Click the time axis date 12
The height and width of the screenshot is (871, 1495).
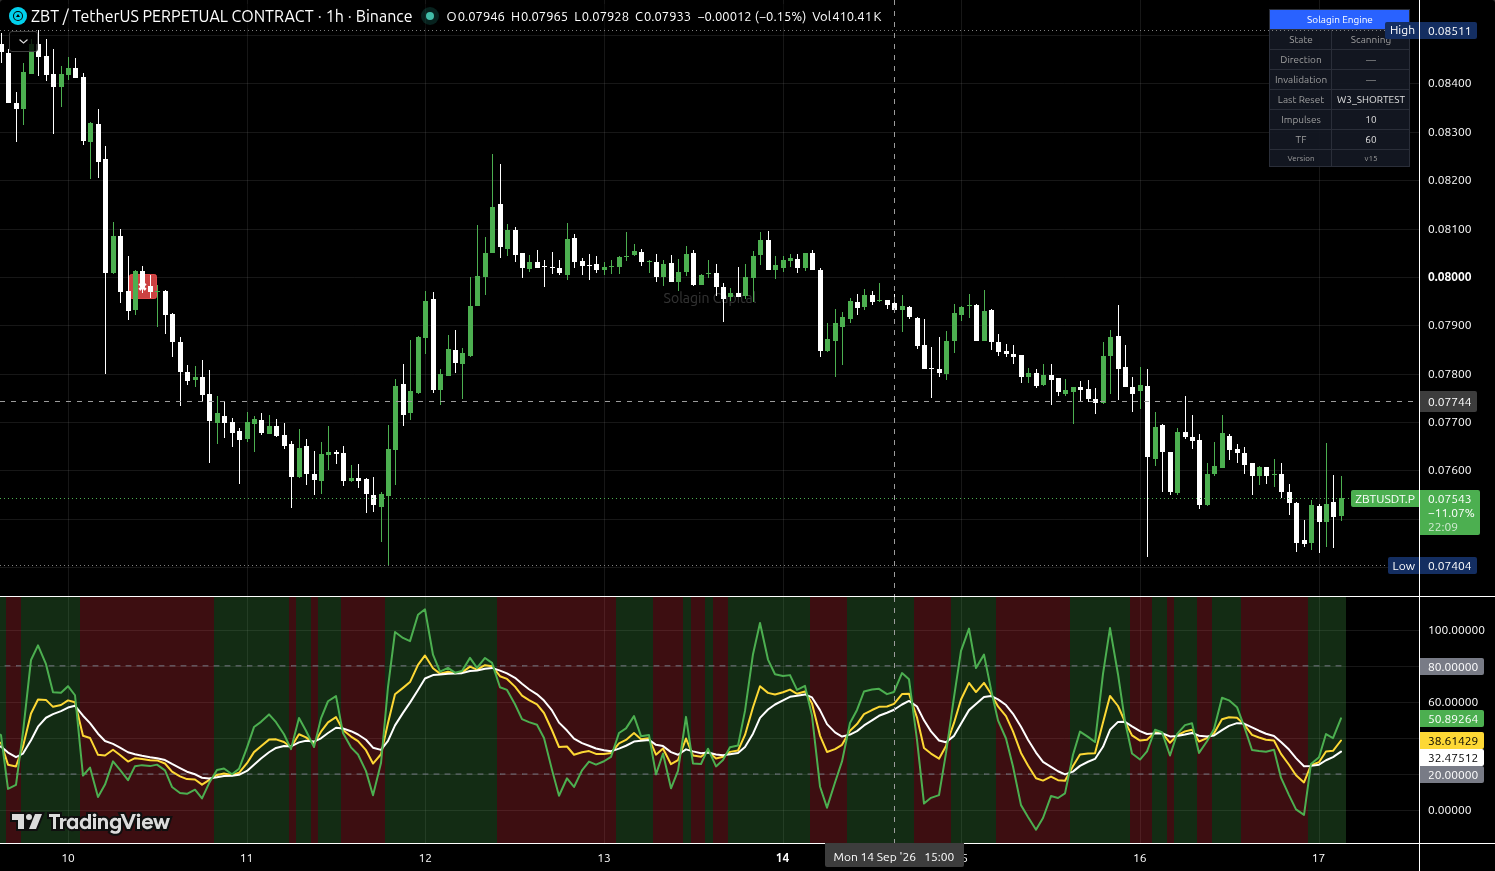[425, 857]
